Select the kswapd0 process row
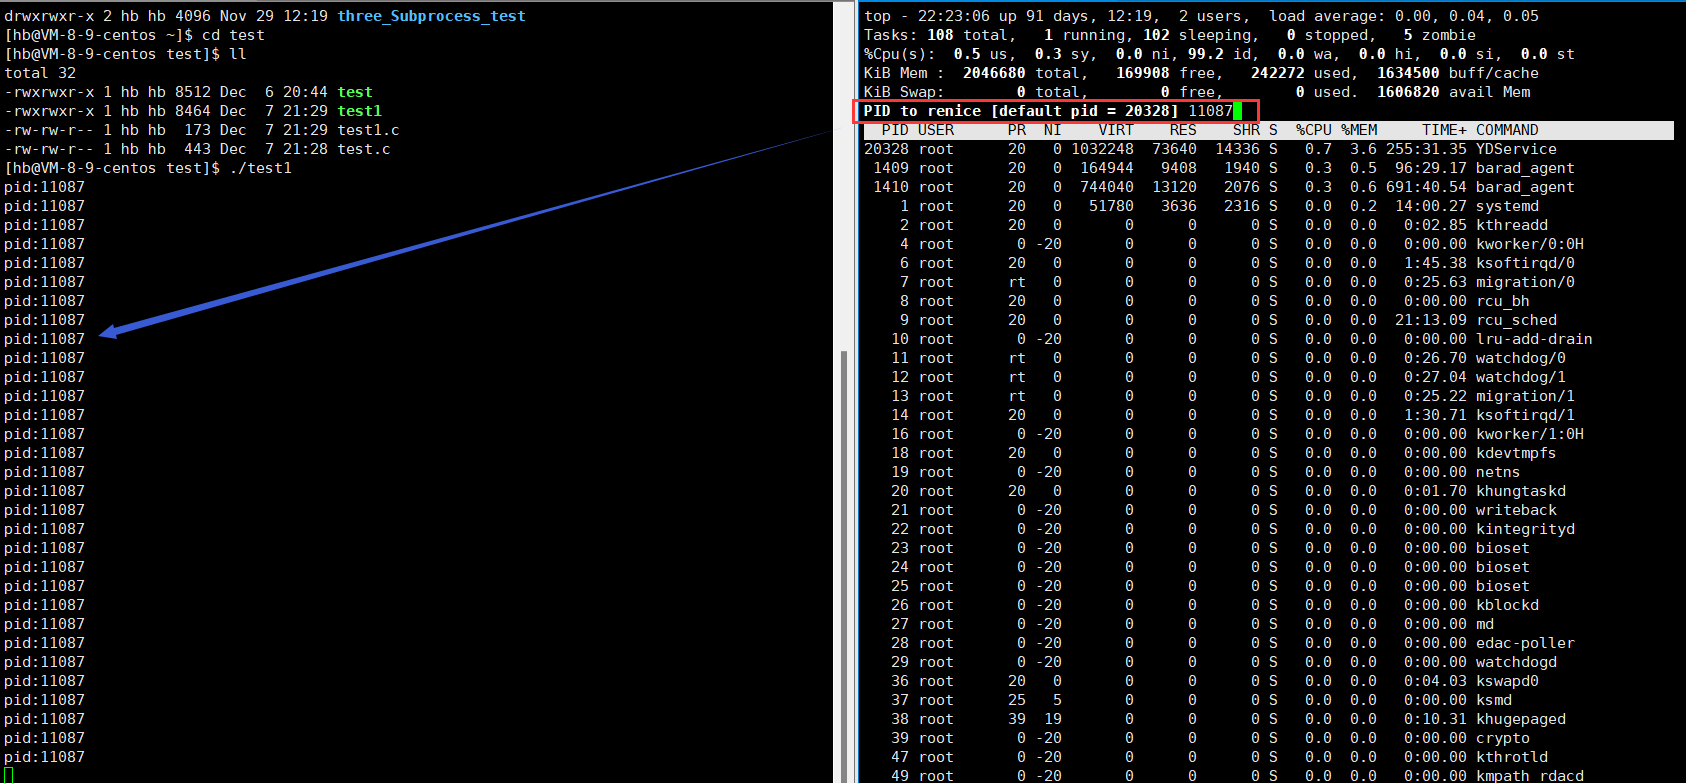 [1268, 681]
